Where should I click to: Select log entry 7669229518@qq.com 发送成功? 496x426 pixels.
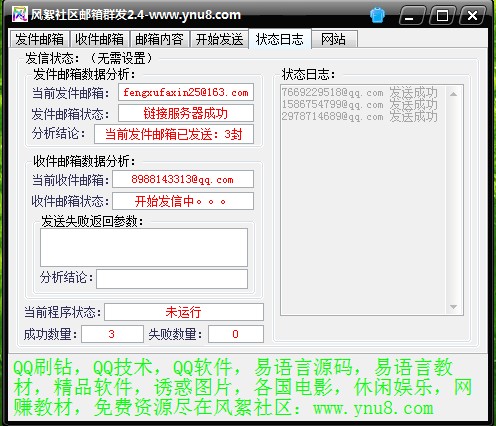tap(359, 92)
